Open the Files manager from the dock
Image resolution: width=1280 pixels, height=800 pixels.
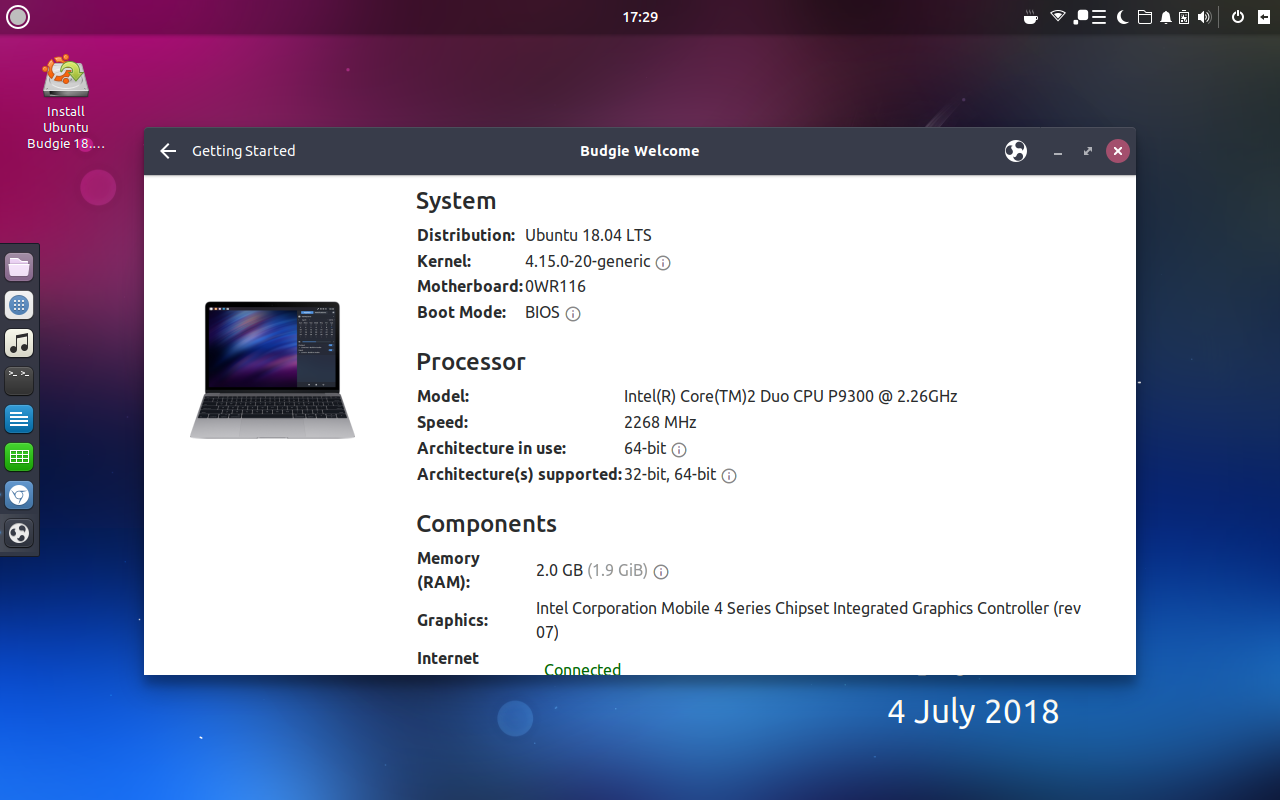[x=19, y=267]
